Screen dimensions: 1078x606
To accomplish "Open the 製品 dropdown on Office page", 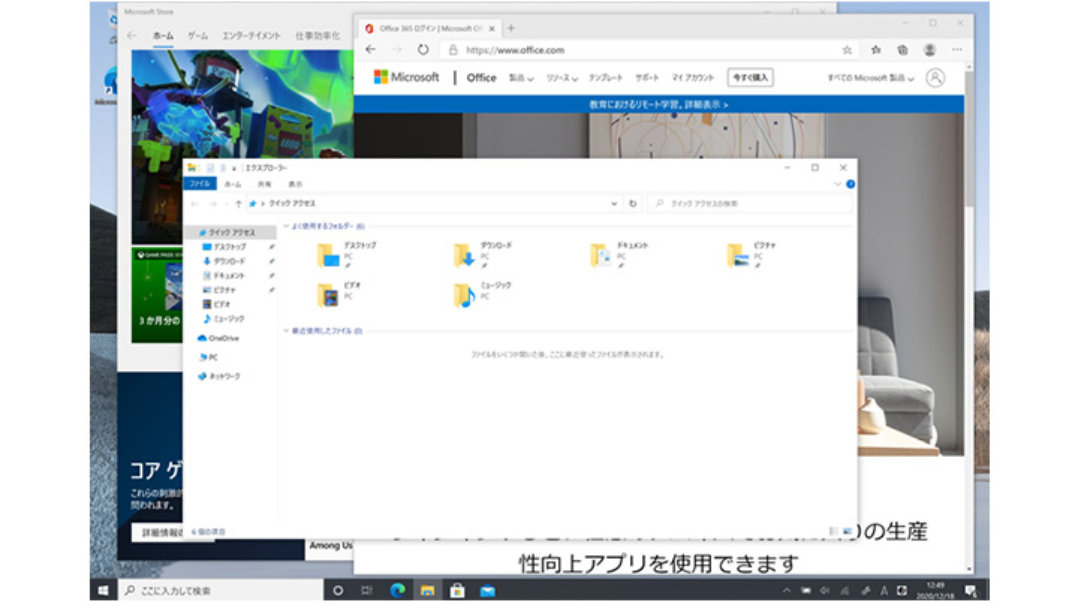I will point(521,78).
